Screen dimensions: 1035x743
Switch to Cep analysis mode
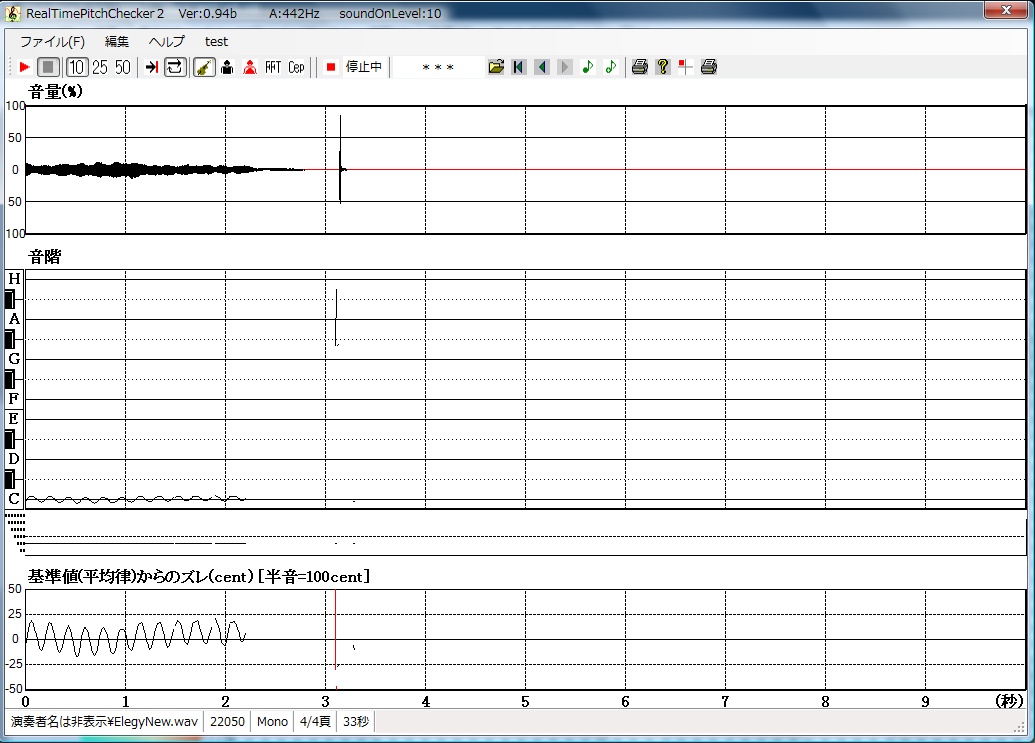coord(296,67)
